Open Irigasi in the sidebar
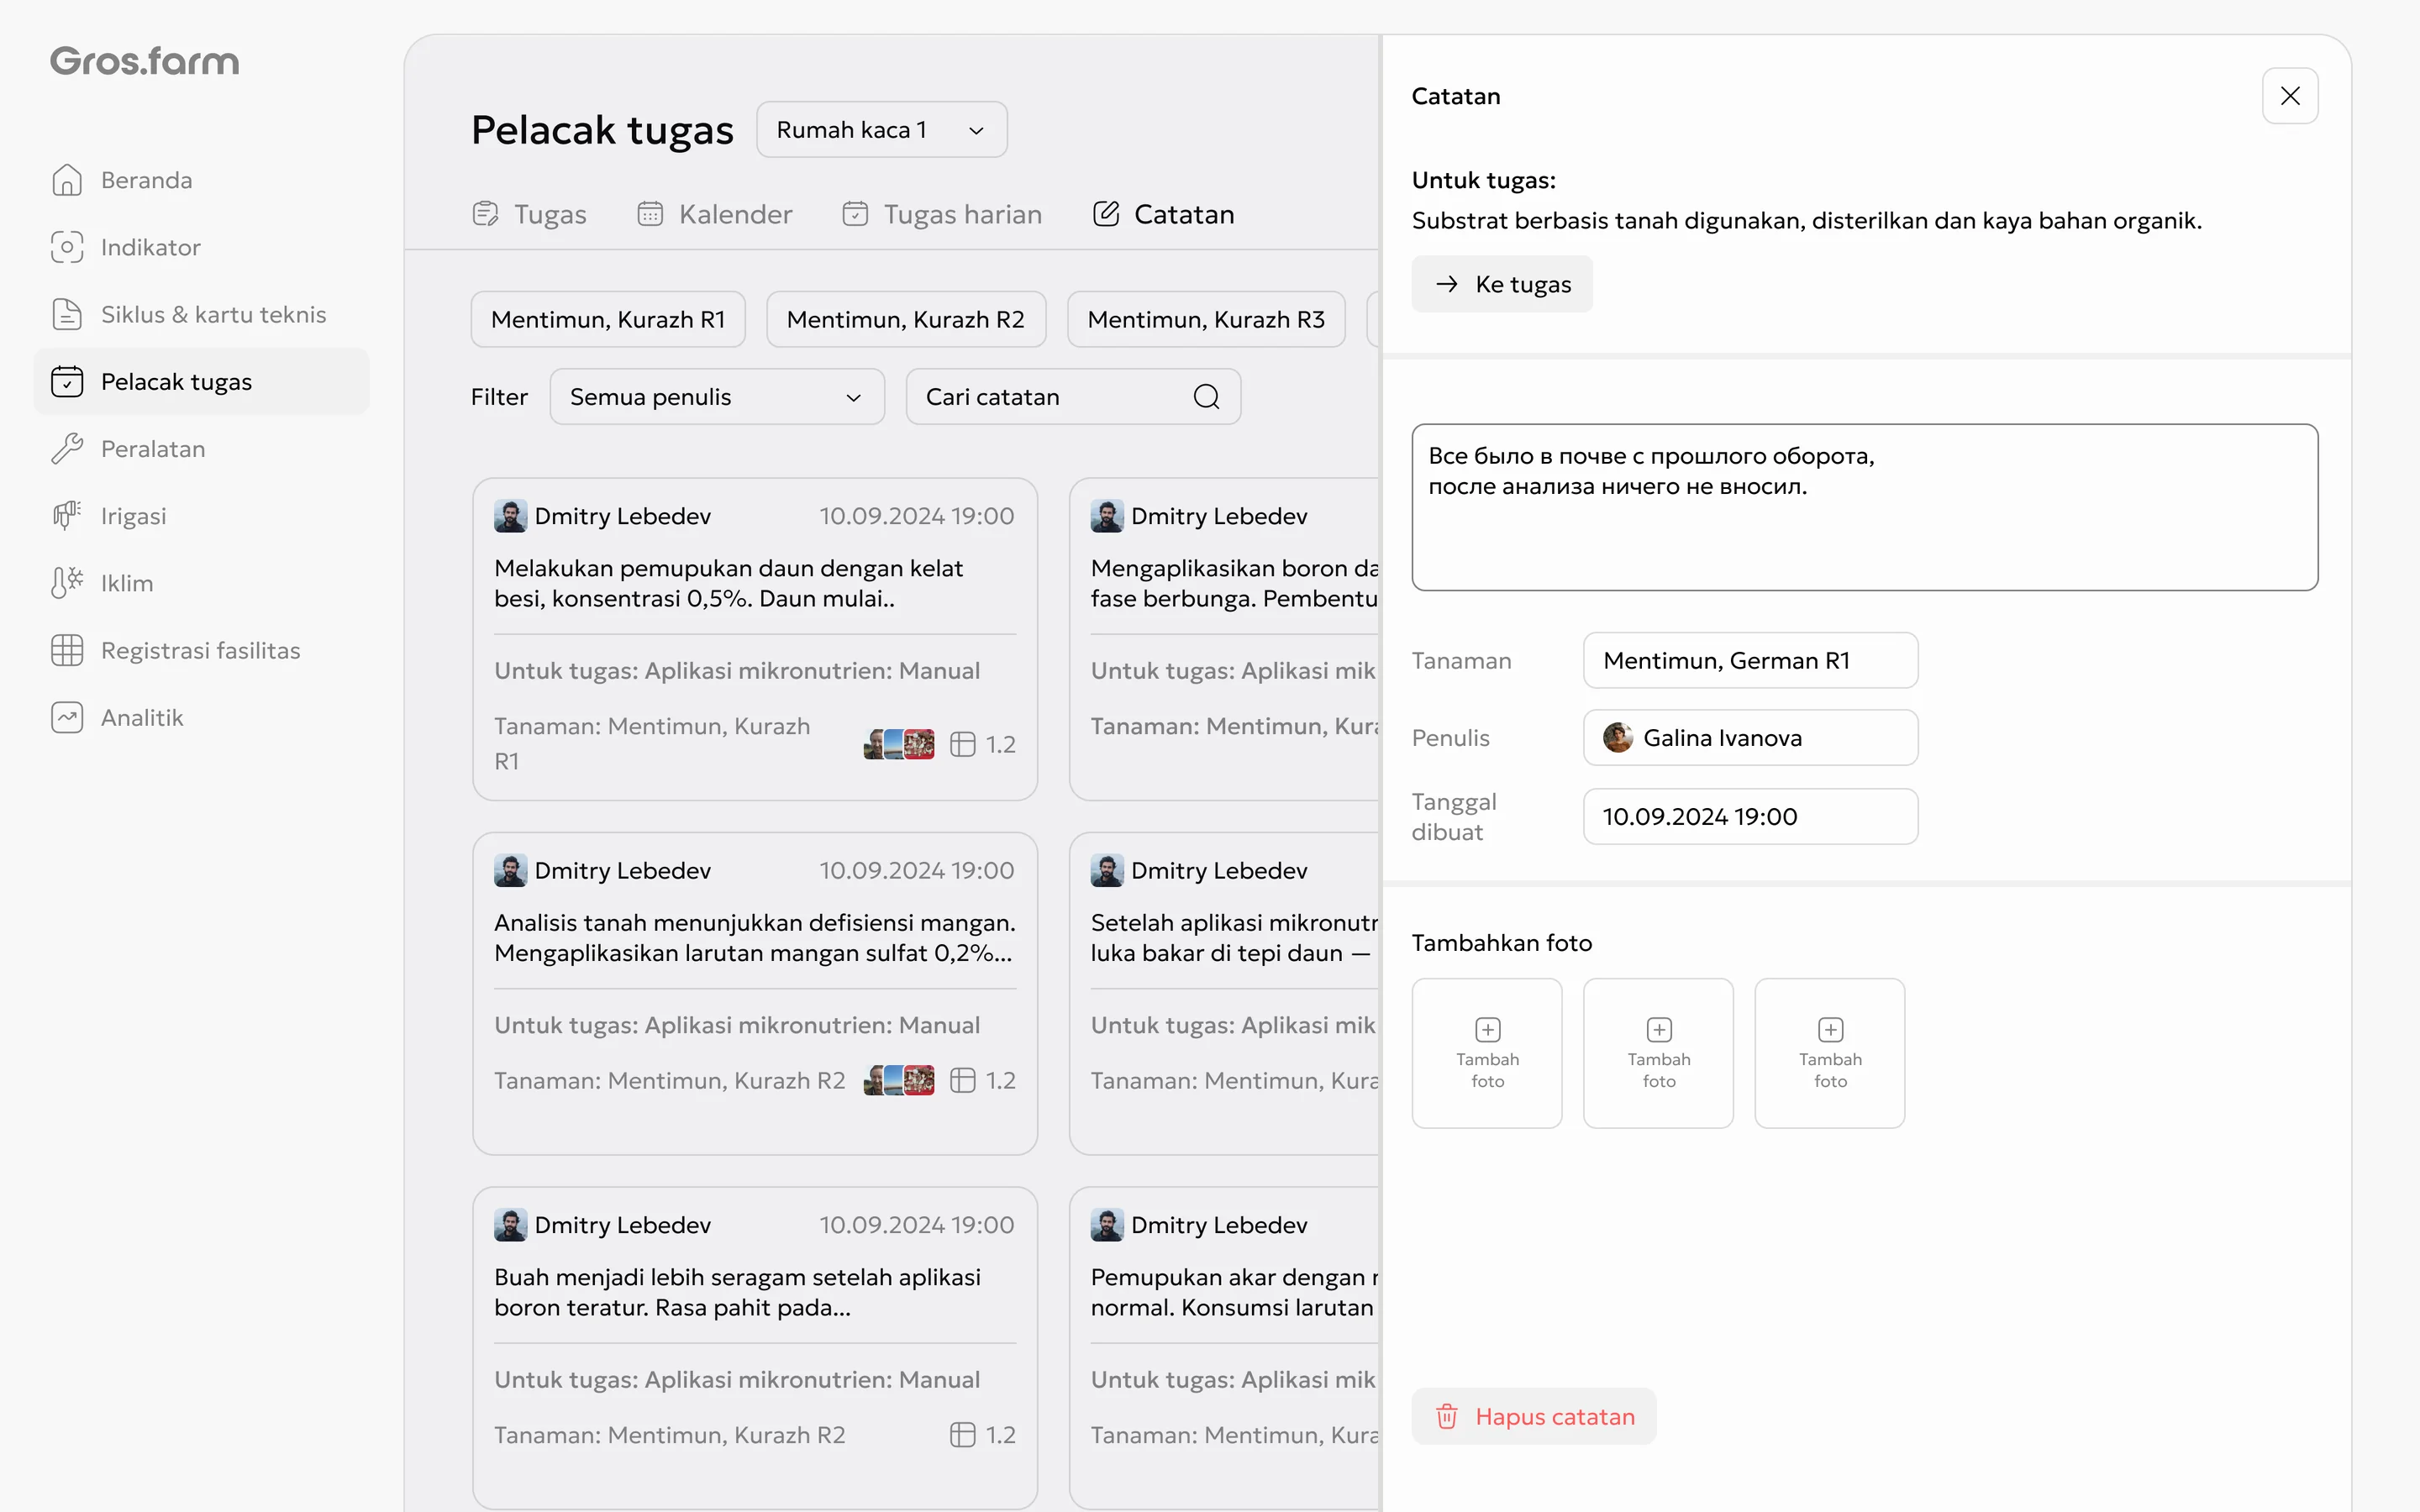This screenshot has height=1512, width=2420. 201,516
